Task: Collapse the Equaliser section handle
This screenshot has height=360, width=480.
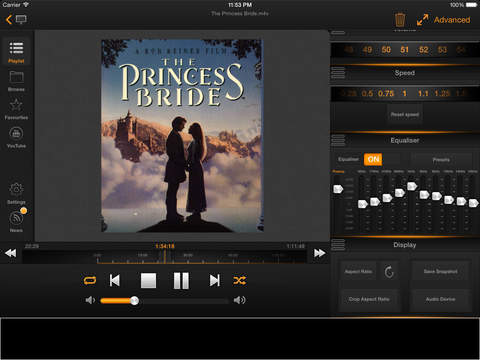Action: pyautogui.click(x=338, y=140)
